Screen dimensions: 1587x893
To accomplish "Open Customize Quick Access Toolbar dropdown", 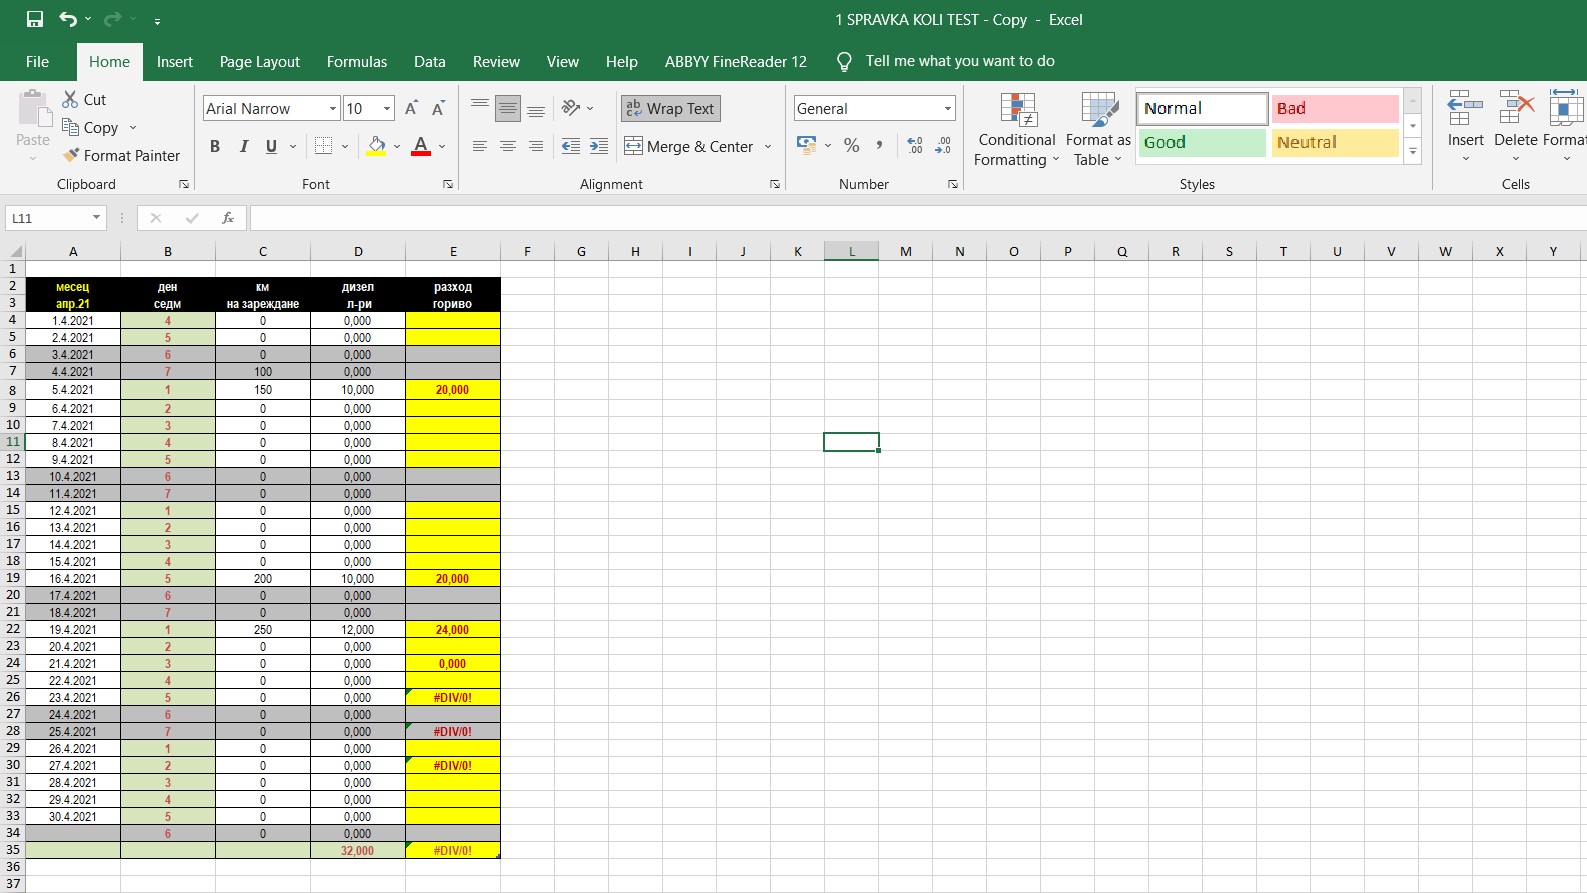I will coord(158,20).
